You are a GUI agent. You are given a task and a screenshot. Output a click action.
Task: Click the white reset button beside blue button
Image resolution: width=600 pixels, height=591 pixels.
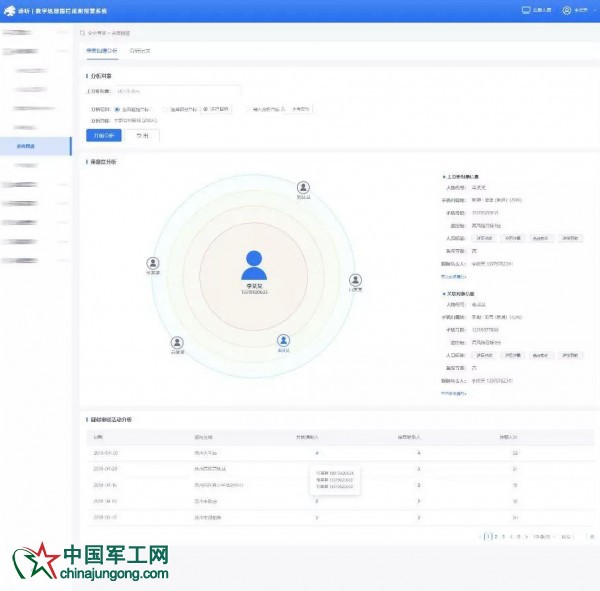pyautogui.click(x=140, y=135)
